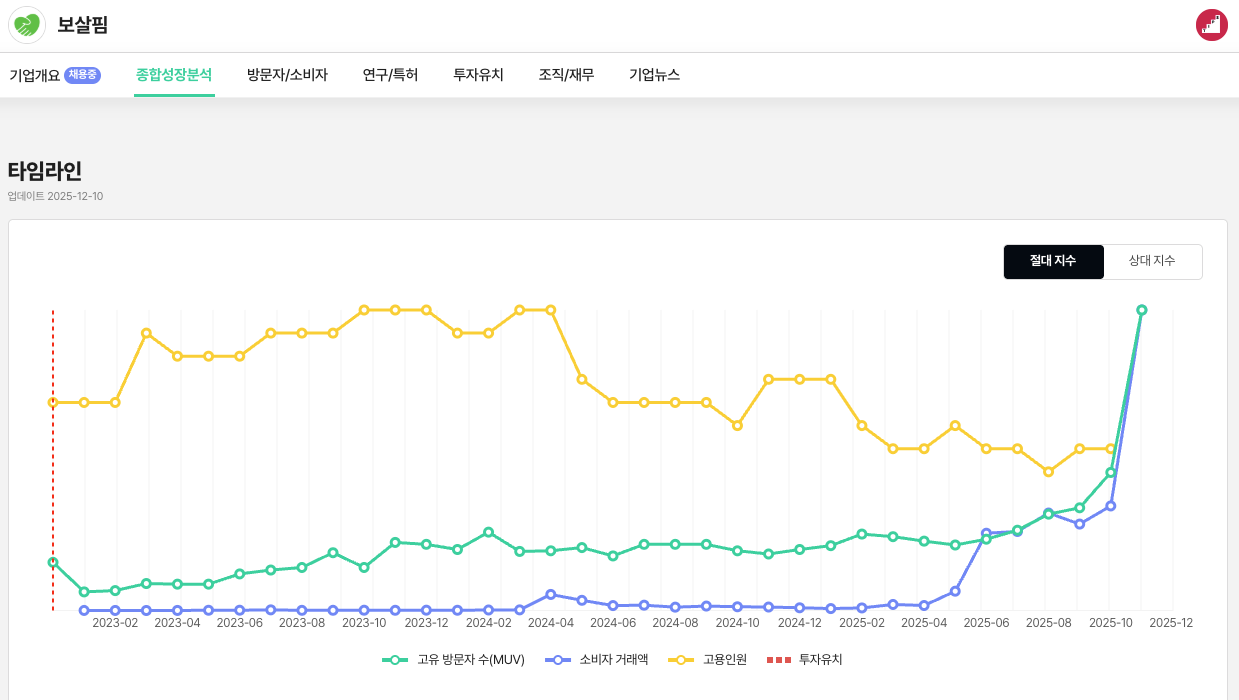Switch to 상대 지수 view
The width and height of the screenshot is (1239, 700).
[x=1153, y=261]
